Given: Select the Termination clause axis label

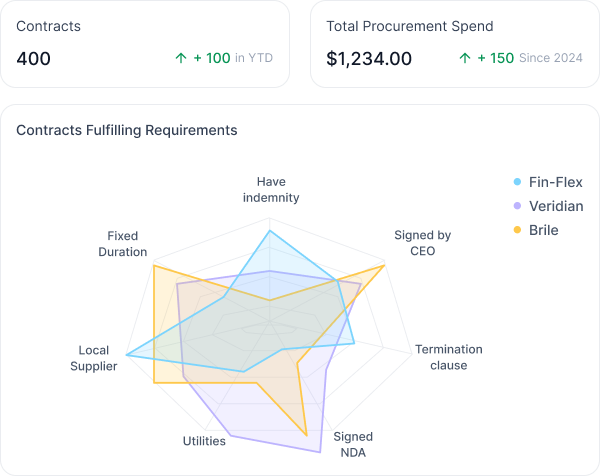Looking at the screenshot, I should [448, 357].
